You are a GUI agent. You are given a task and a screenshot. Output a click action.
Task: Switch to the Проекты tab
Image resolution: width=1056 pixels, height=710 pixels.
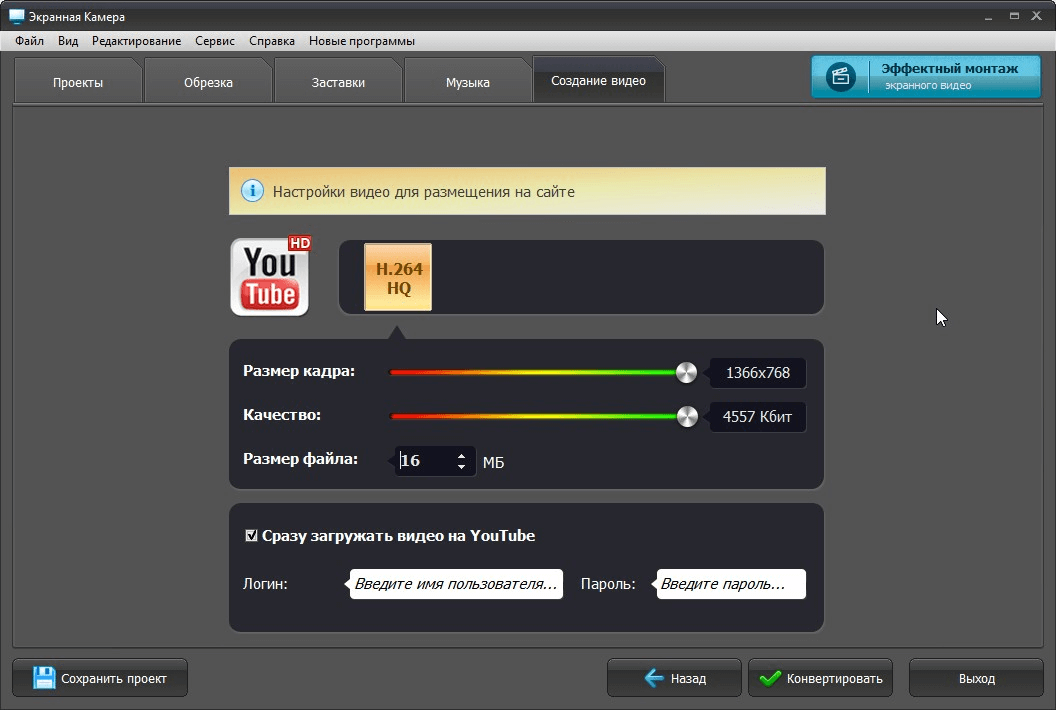78,82
